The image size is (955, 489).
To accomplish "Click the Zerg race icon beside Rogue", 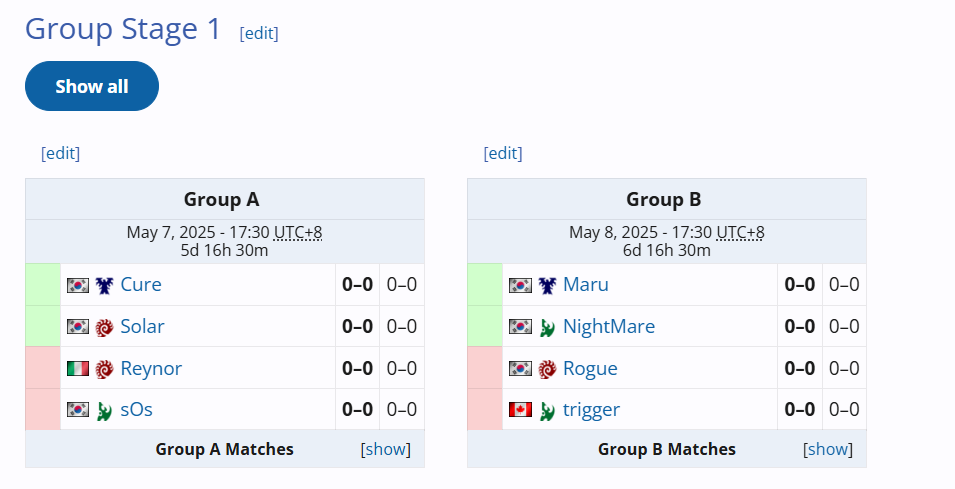I will [x=547, y=368].
